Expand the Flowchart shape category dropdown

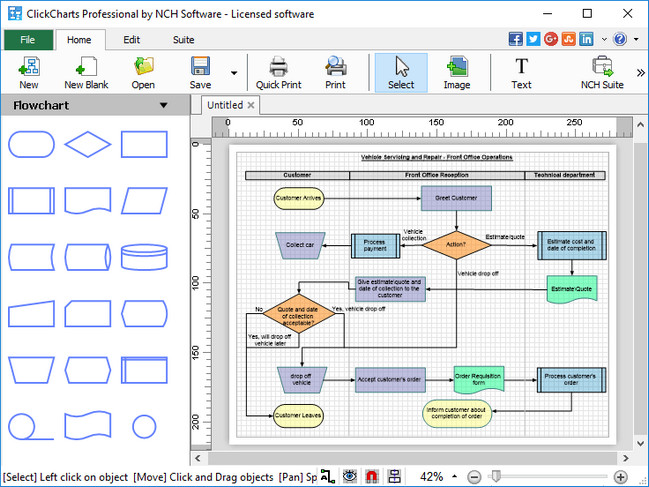click(163, 105)
